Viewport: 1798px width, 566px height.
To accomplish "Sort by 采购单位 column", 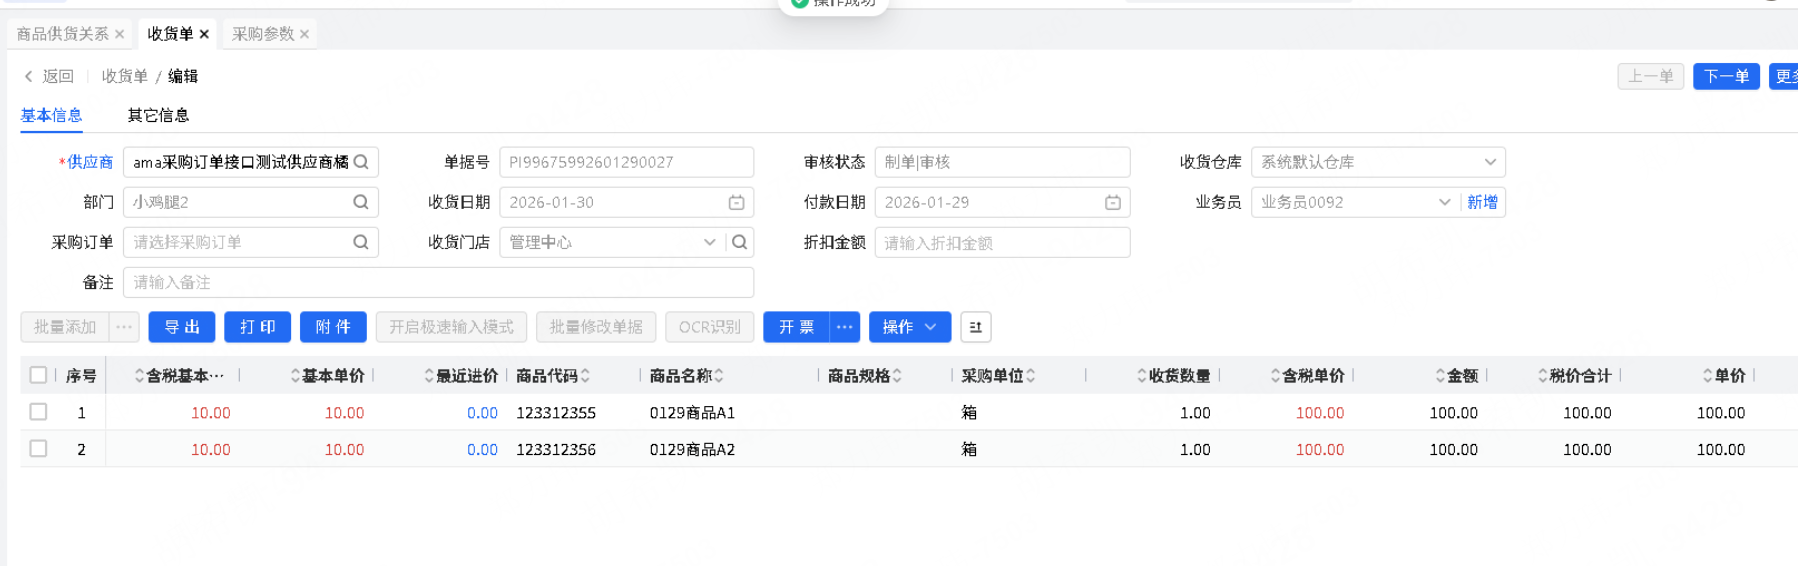I will pyautogui.click(x=1031, y=376).
